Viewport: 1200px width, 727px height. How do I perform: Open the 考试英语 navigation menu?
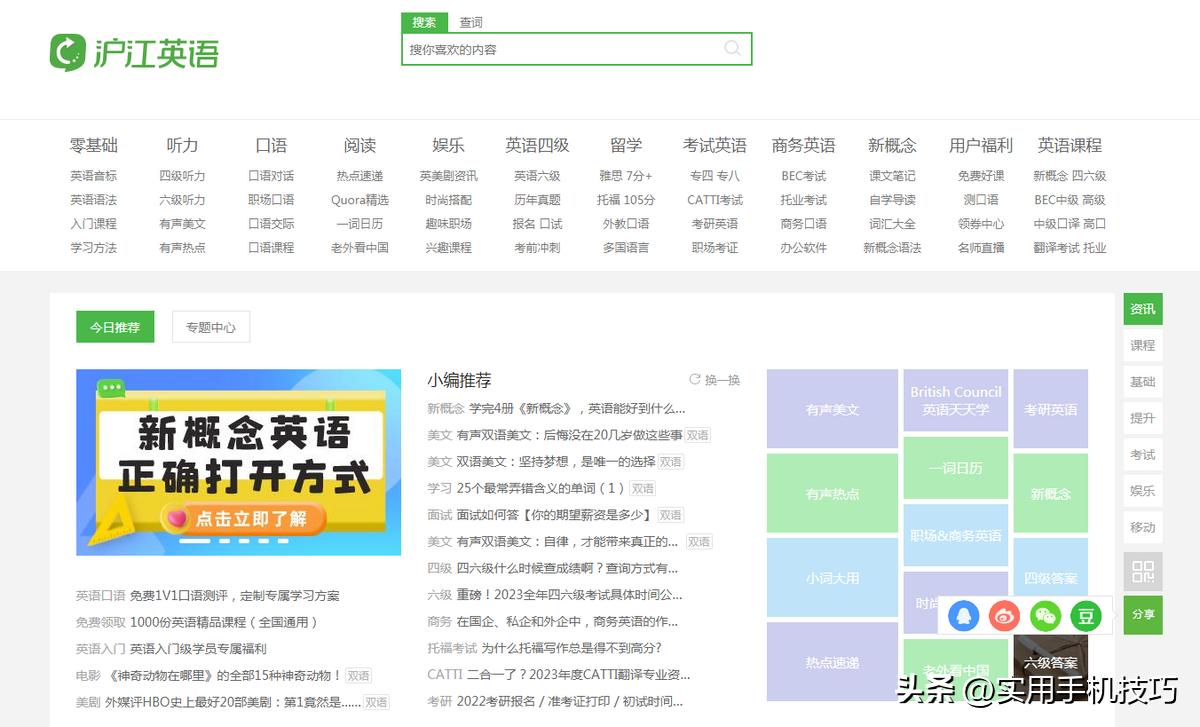pos(713,145)
